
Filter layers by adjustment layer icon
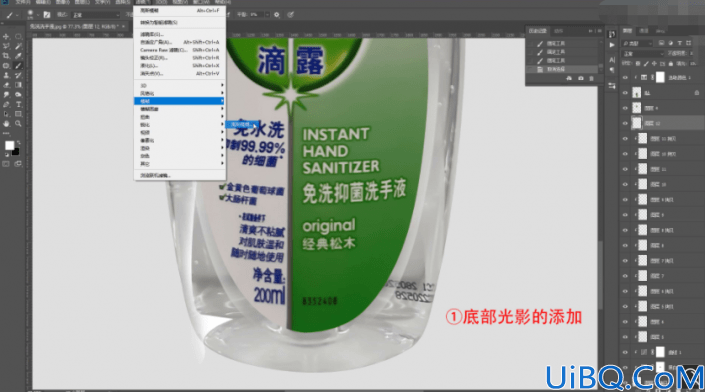(x=670, y=43)
